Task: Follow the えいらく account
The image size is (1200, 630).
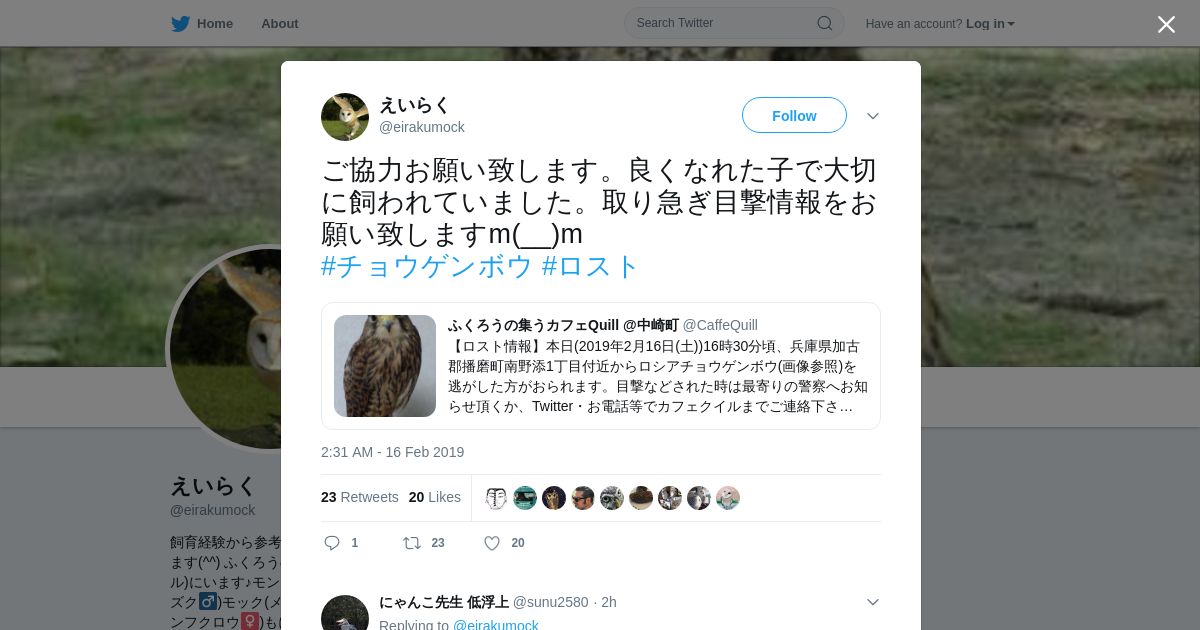Action: pos(794,116)
